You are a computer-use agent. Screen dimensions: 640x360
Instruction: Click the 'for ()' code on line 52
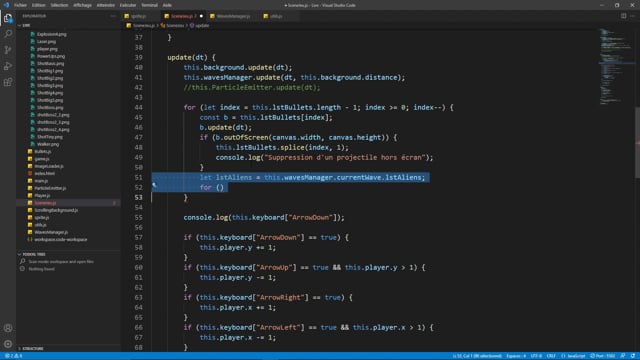pos(211,187)
